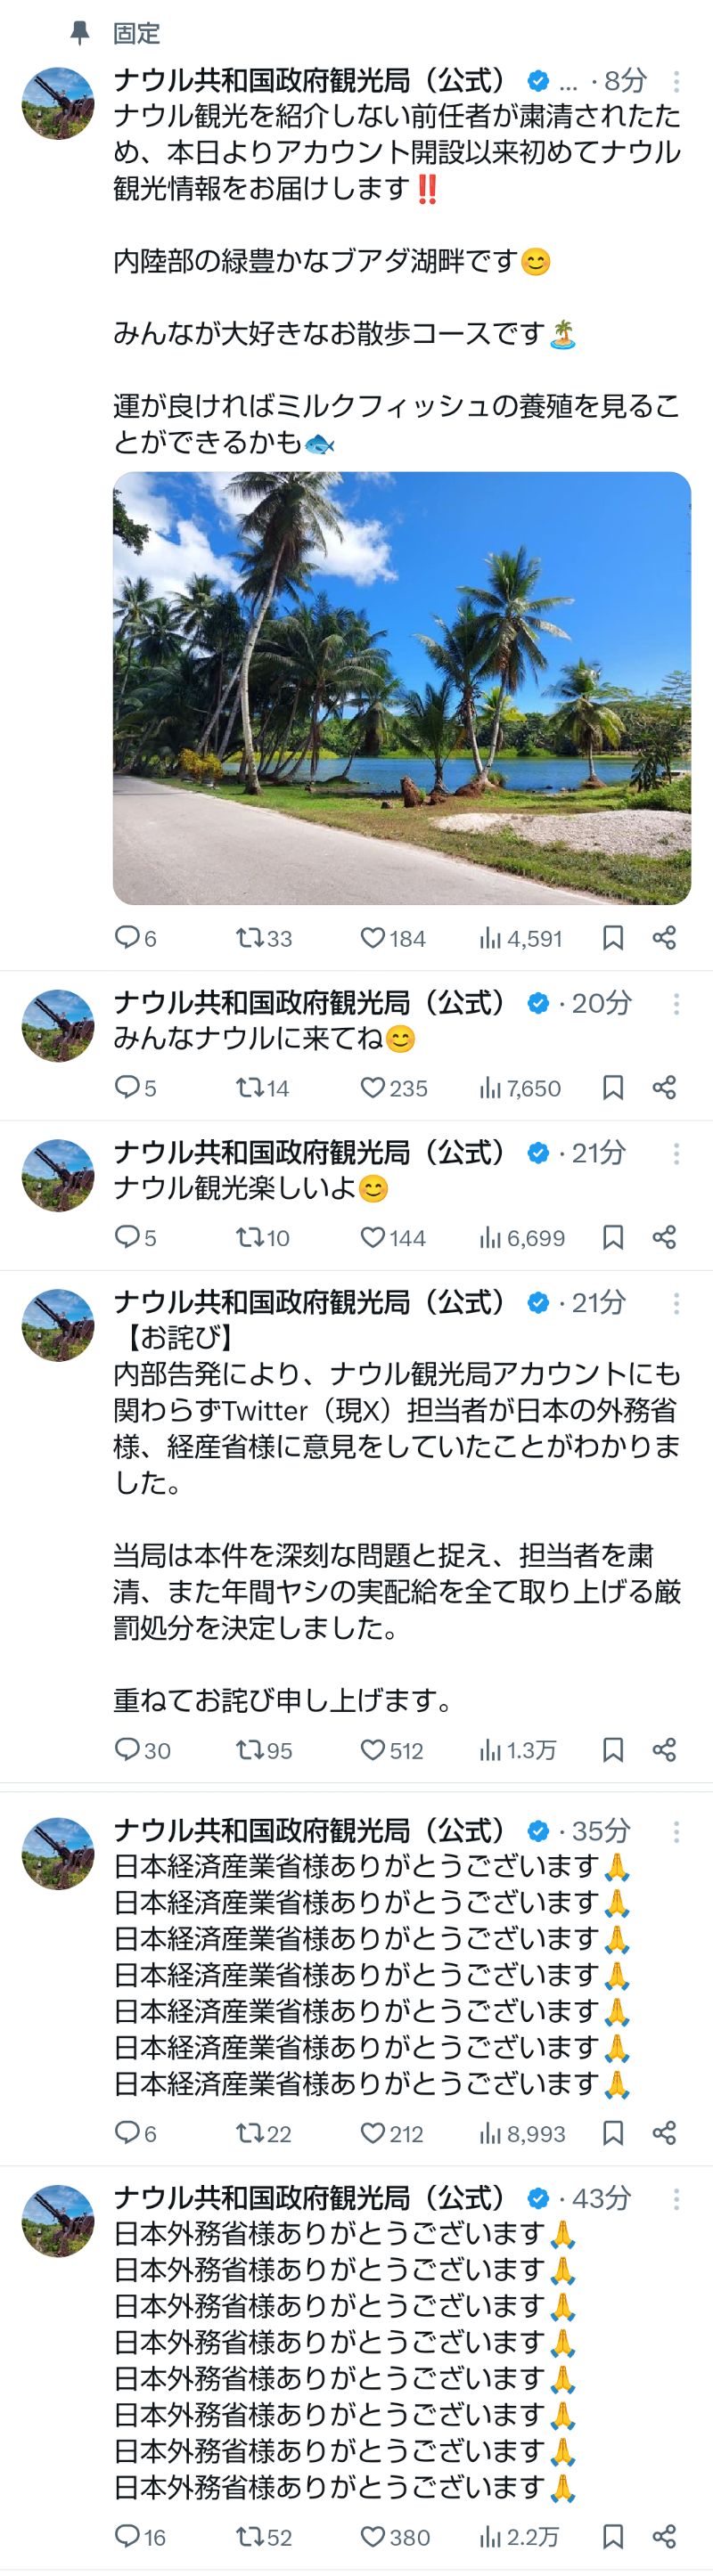Viewport: 713px width, 2576px height.
Task: Bookmark the pinned palm tree photo post
Action: [613, 937]
